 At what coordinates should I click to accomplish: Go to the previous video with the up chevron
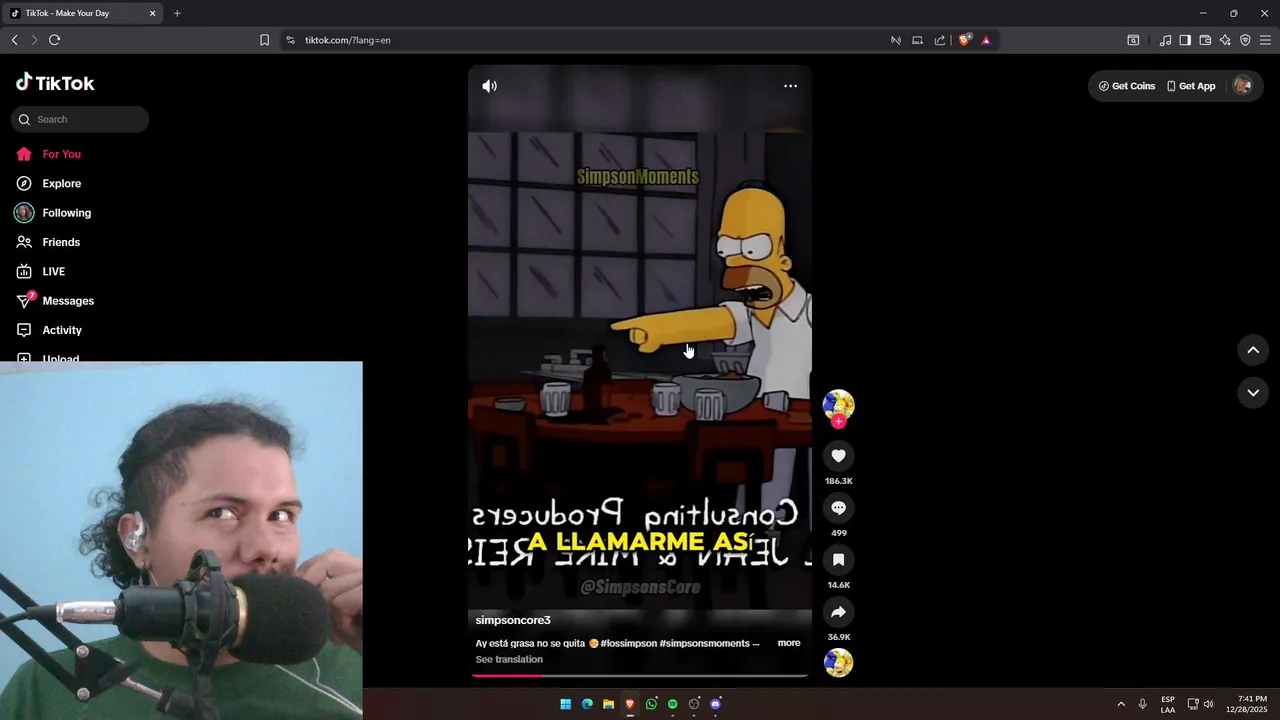click(1253, 350)
